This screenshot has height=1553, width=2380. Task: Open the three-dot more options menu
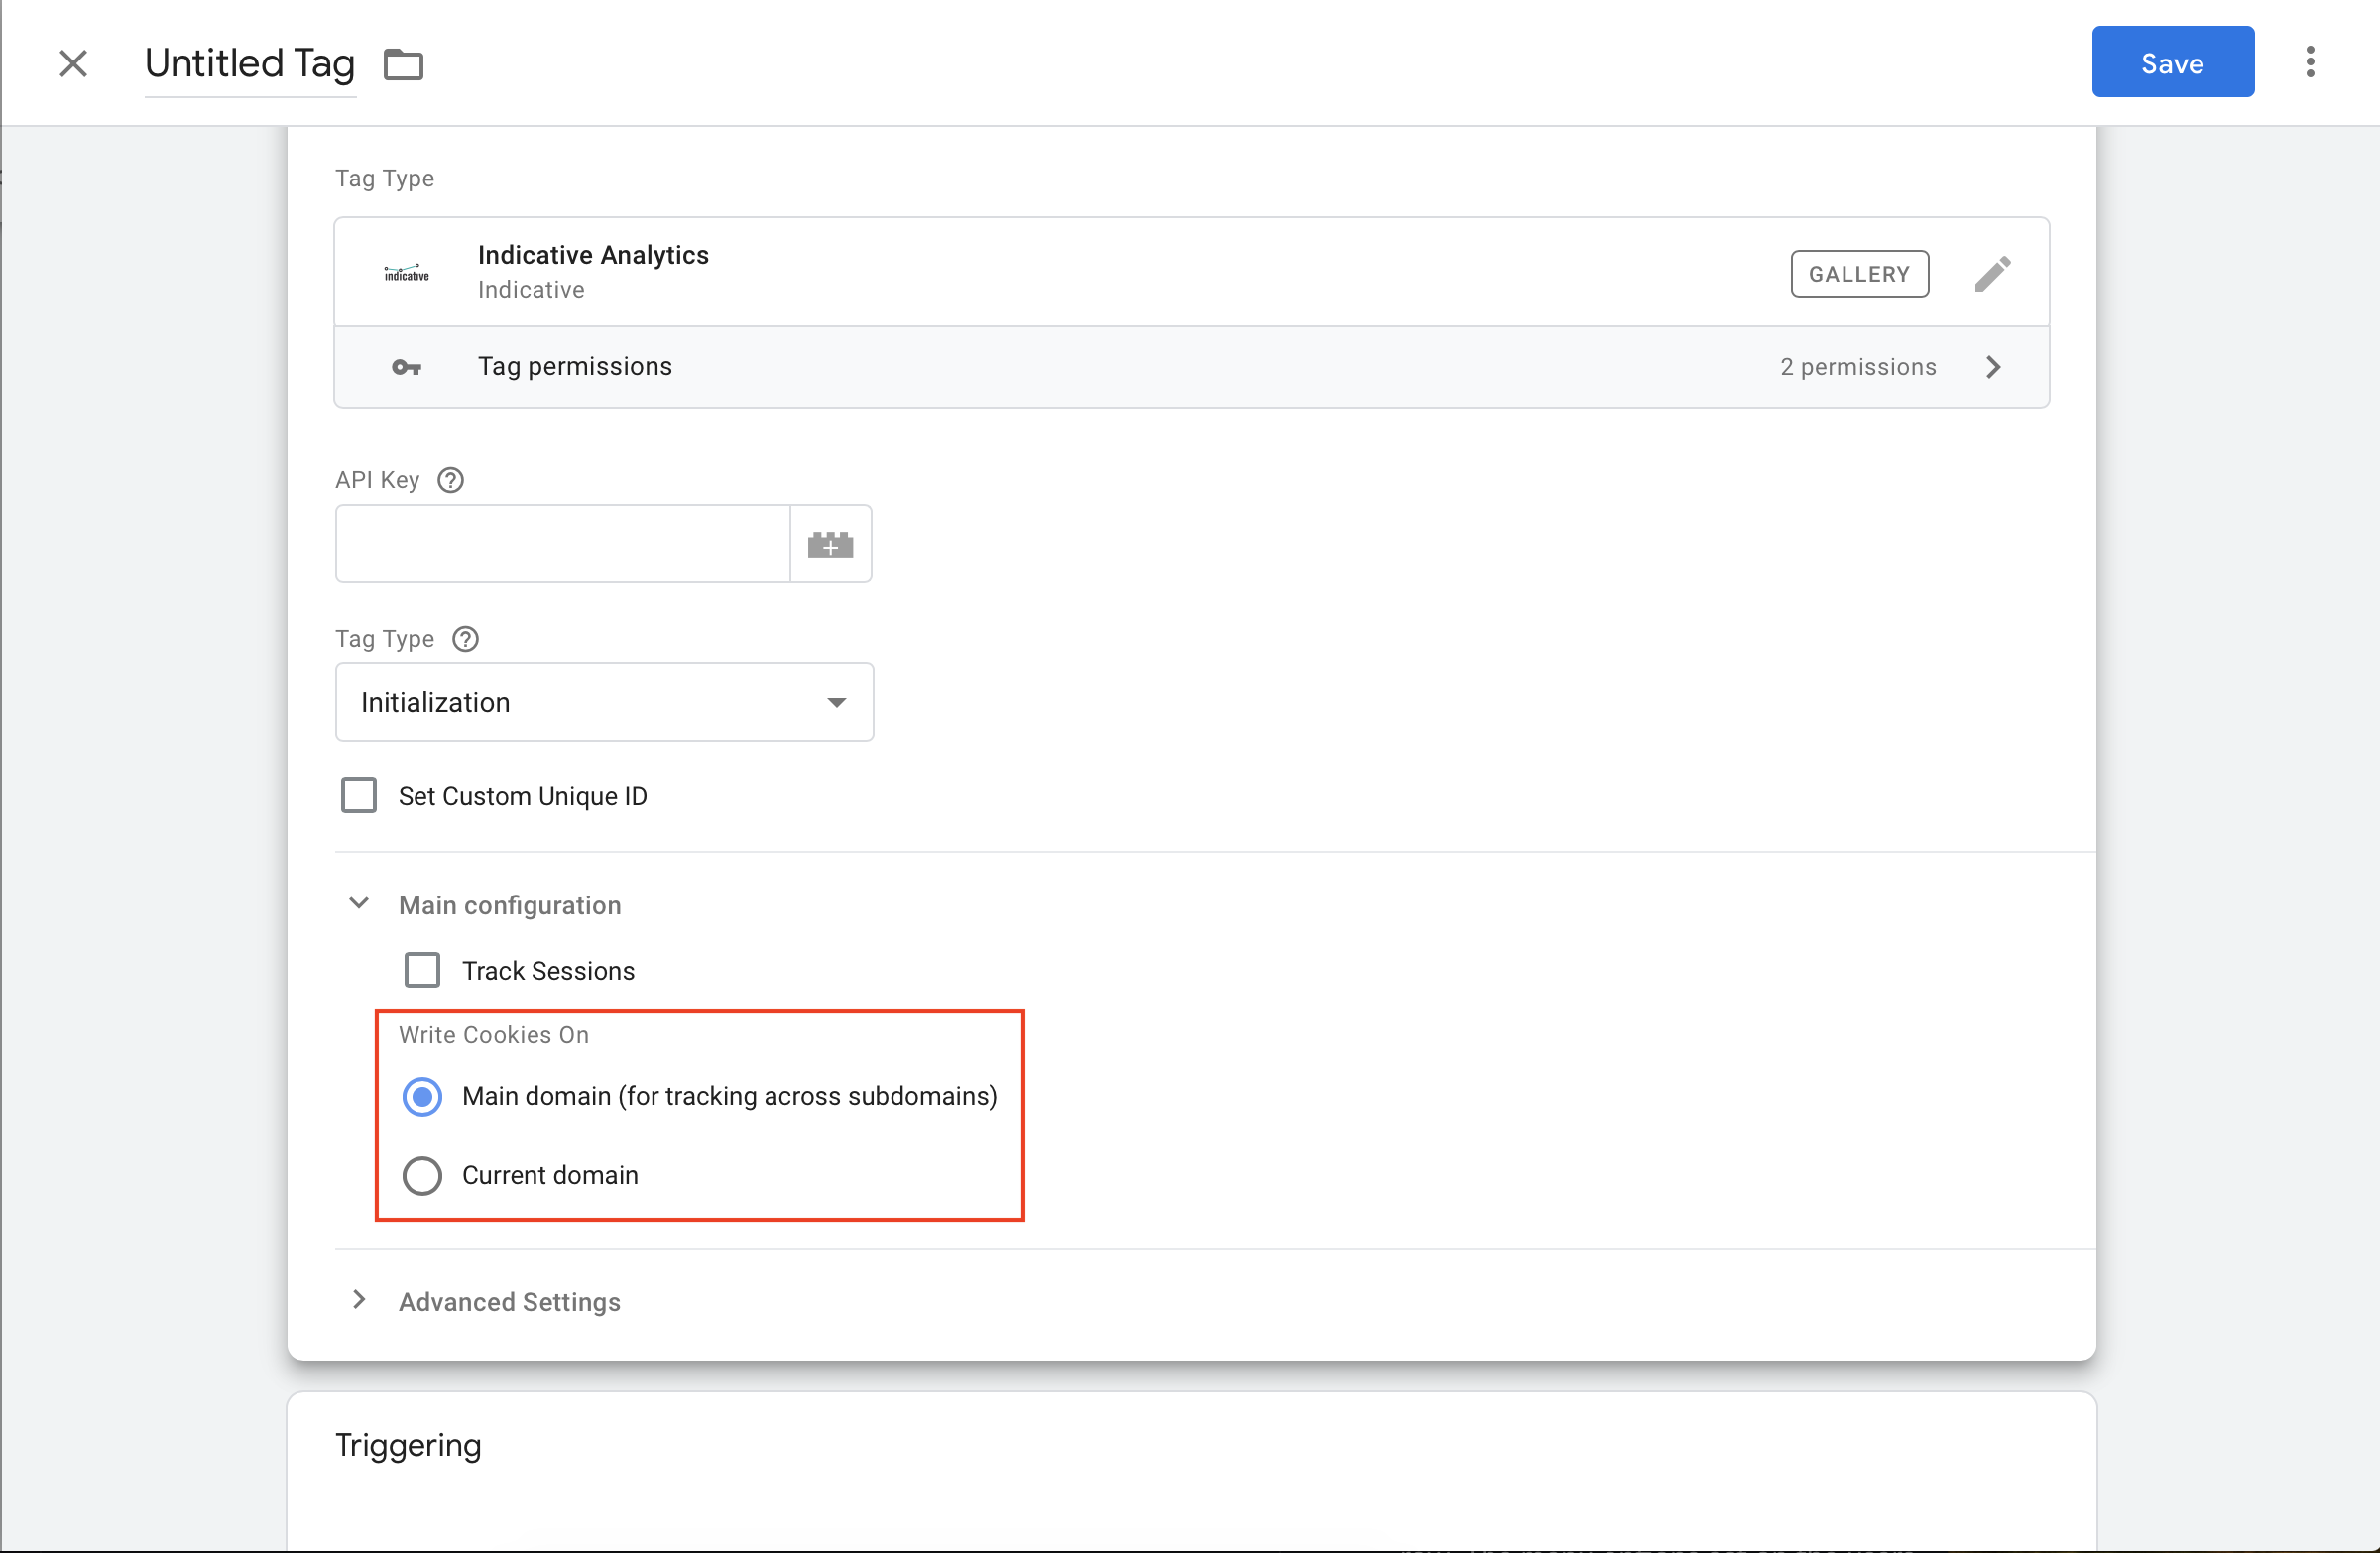click(x=2310, y=62)
